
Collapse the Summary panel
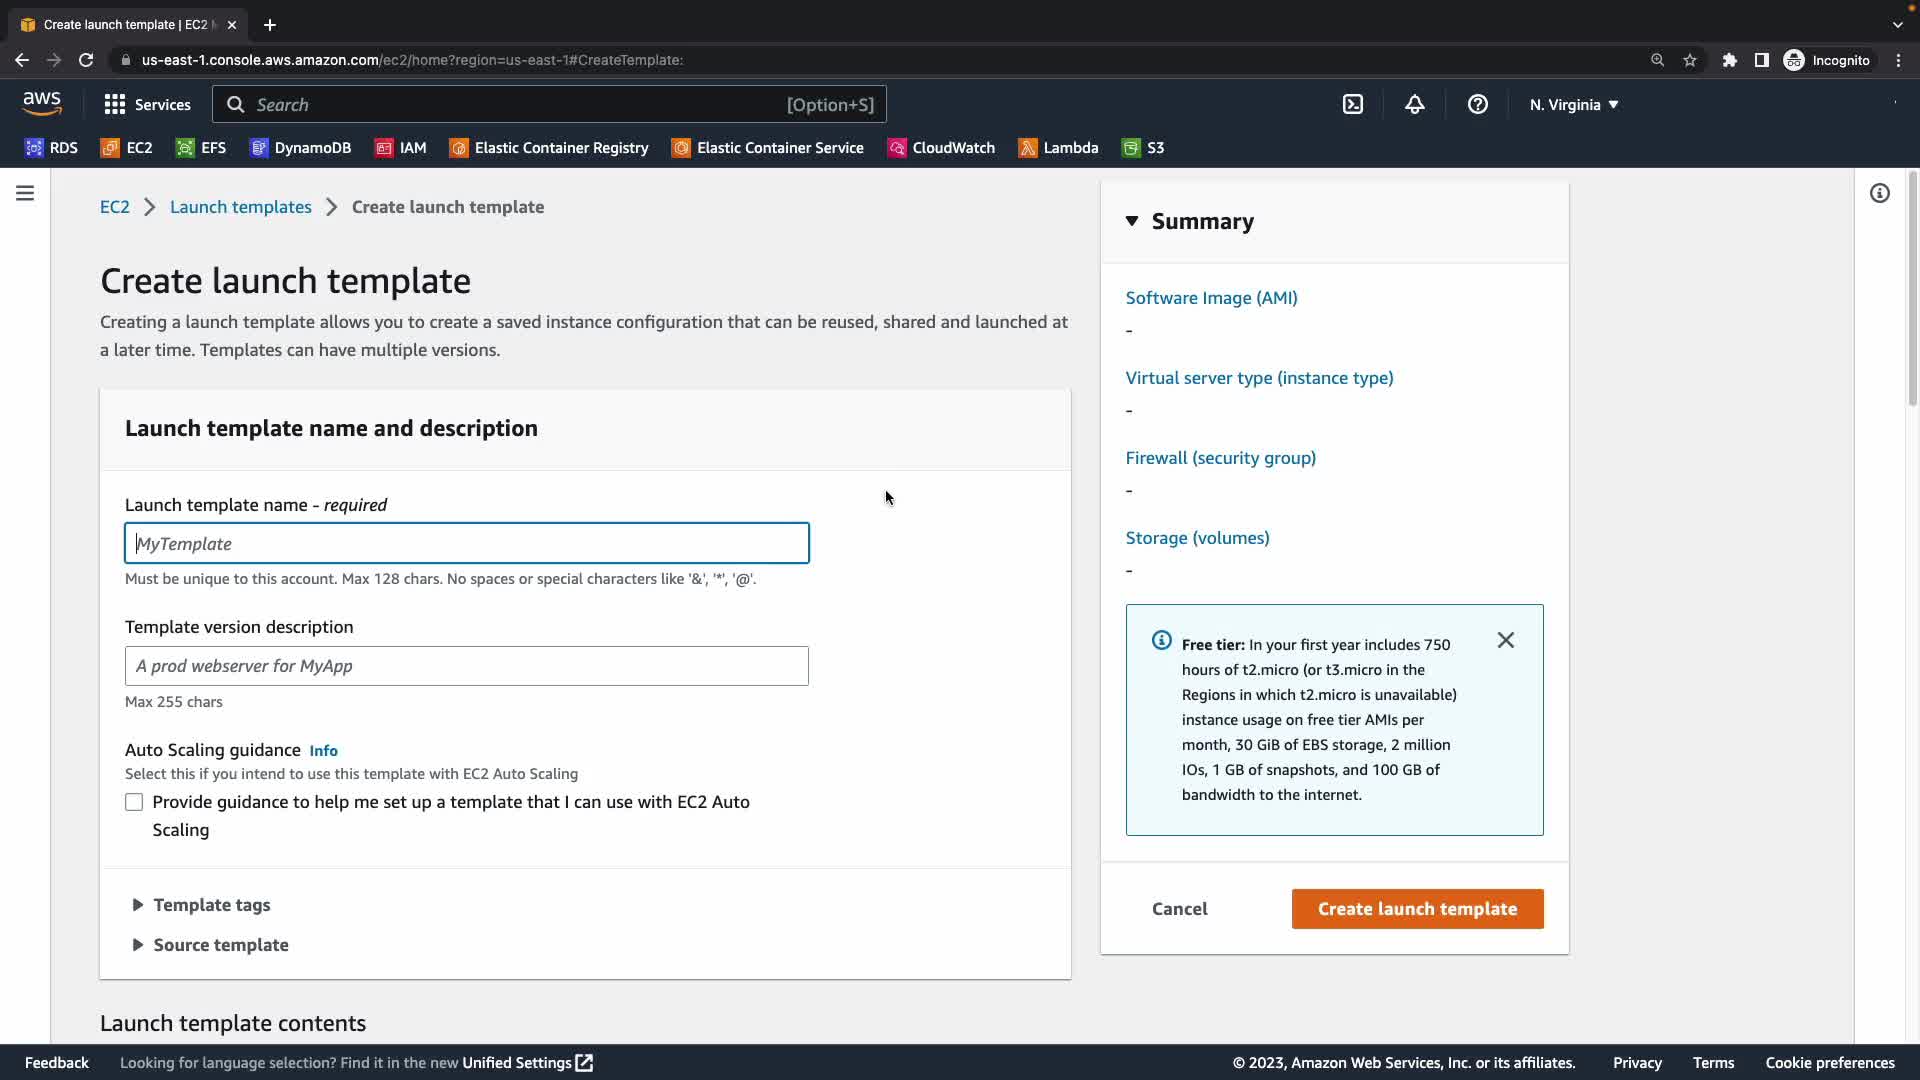tap(1190, 221)
